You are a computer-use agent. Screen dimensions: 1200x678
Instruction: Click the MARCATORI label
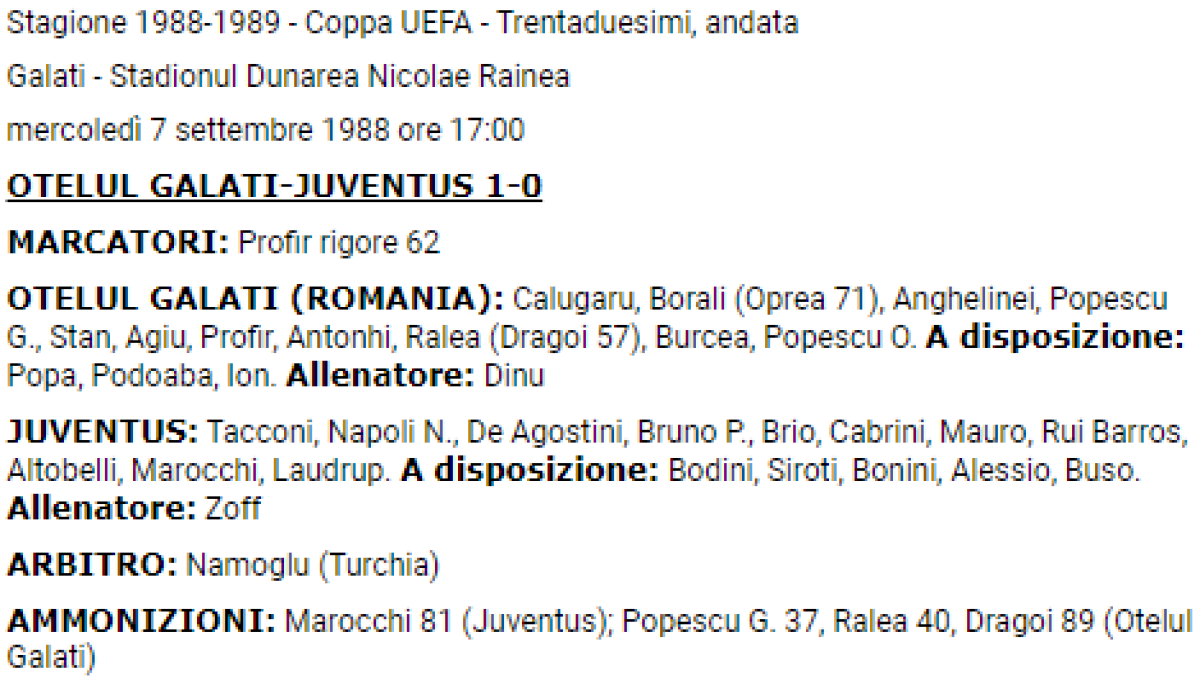(119, 243)
